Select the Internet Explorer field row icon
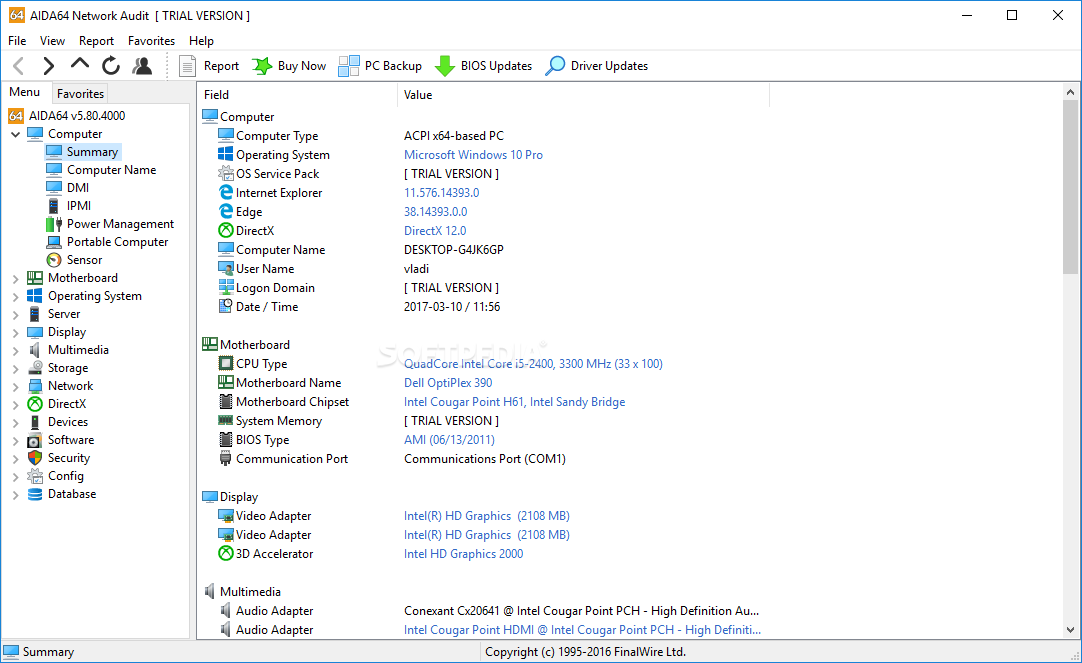 coord(226,192)
